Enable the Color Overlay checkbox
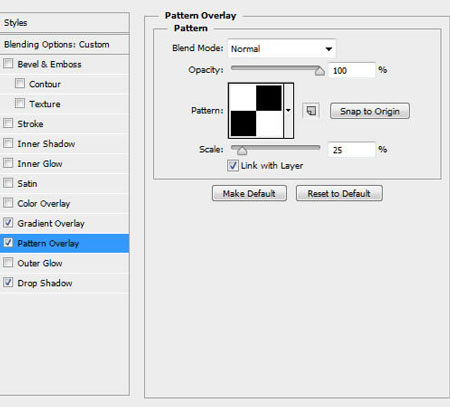Viewport: 450px width, 407px height. [x=8, y=203]
